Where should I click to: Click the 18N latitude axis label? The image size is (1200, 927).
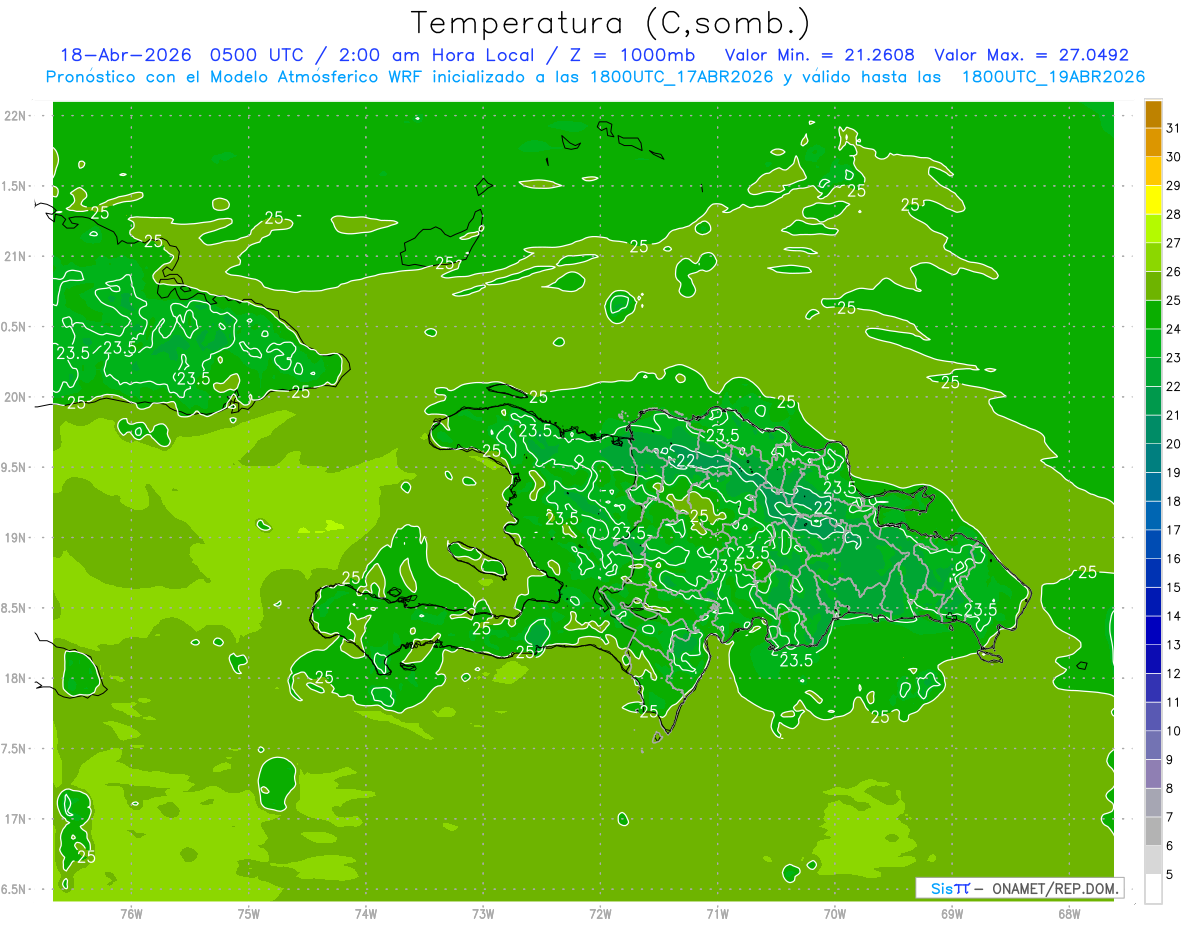click(17, 678)
